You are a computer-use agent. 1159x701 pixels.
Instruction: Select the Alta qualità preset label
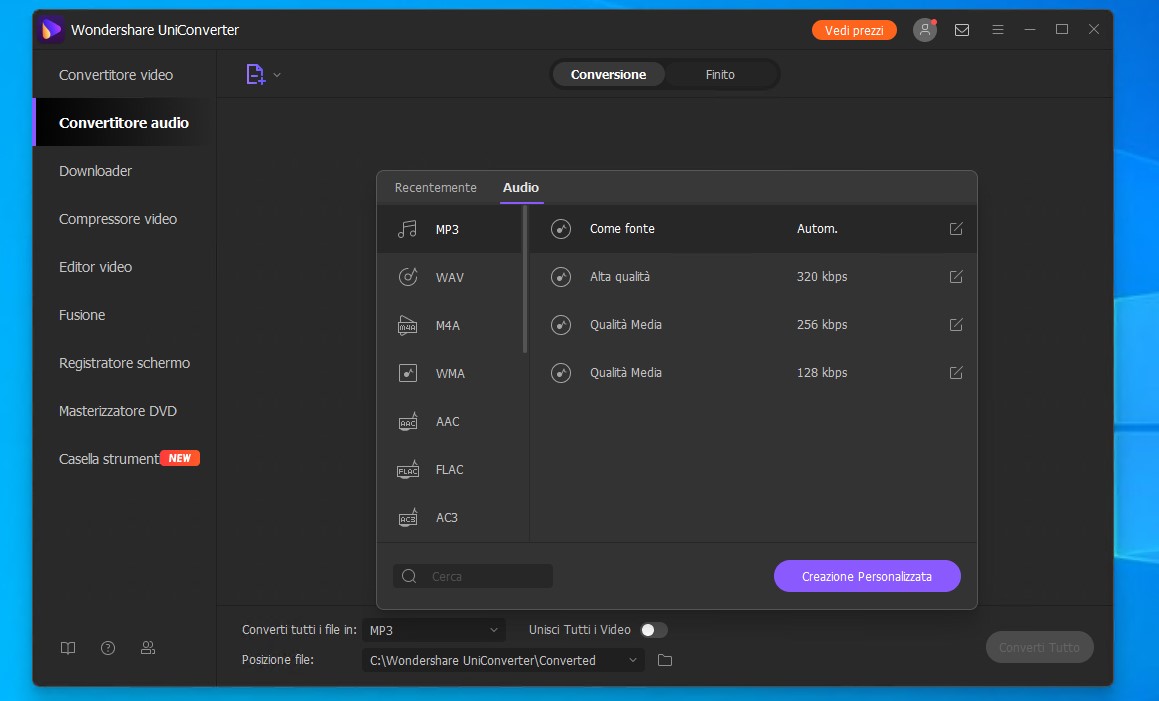pyautogui.click(x=620, y=277)
